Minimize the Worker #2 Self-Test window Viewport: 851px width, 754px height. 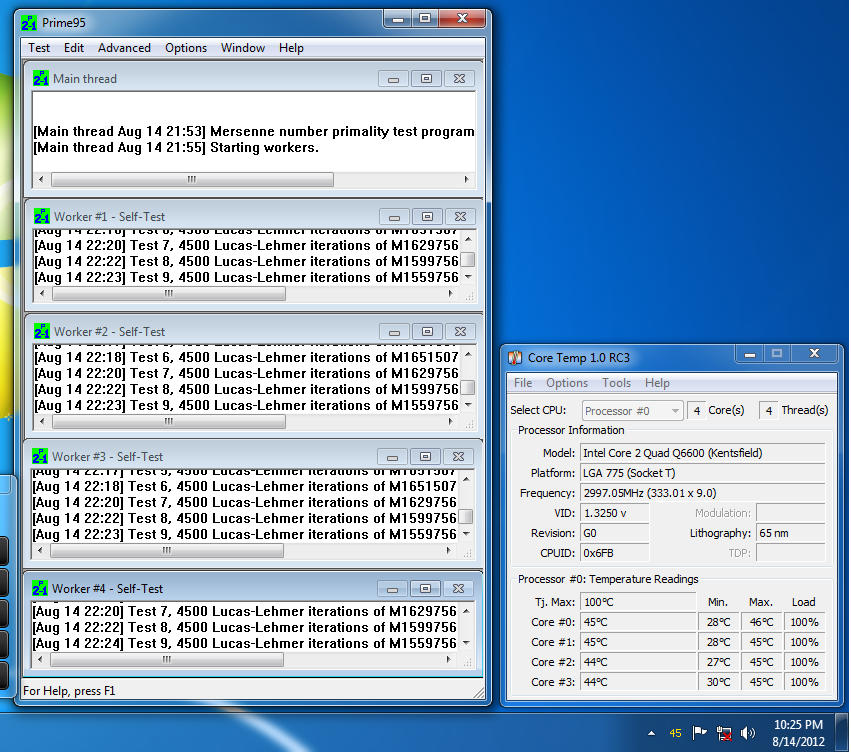pos(395,332)
